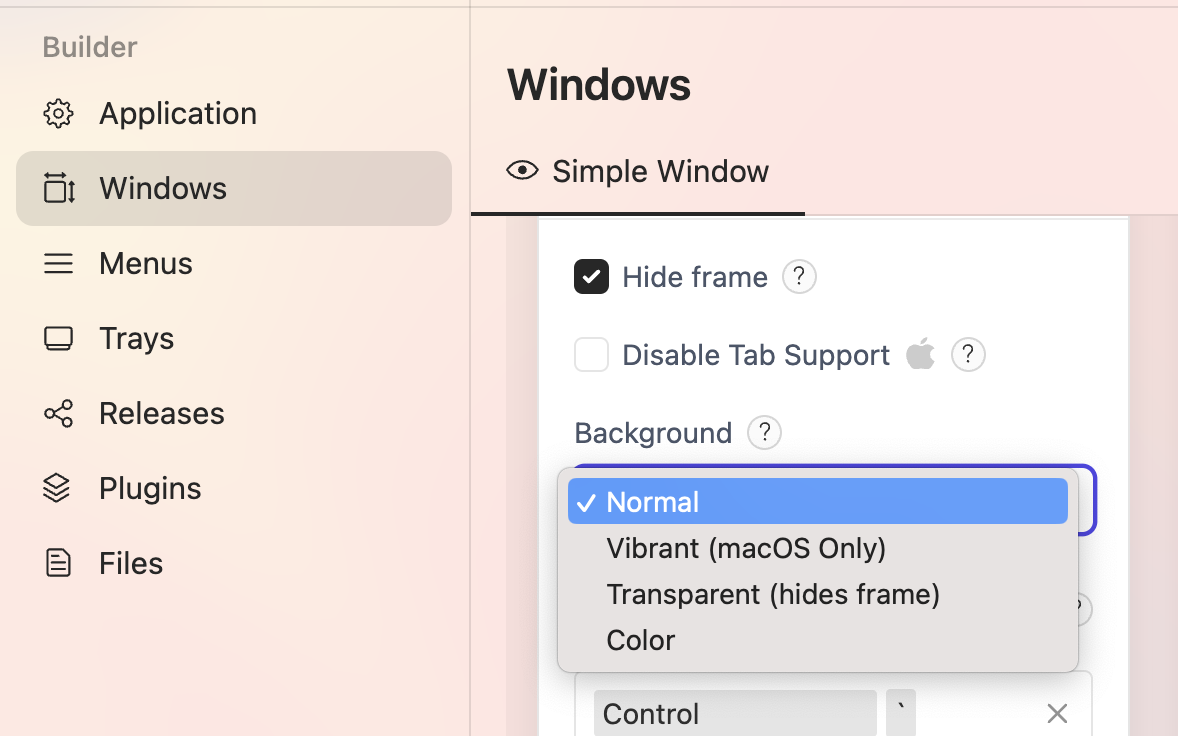Enable Disable Tab Support
Screen dimensions: 1178x736
point(591,354)
